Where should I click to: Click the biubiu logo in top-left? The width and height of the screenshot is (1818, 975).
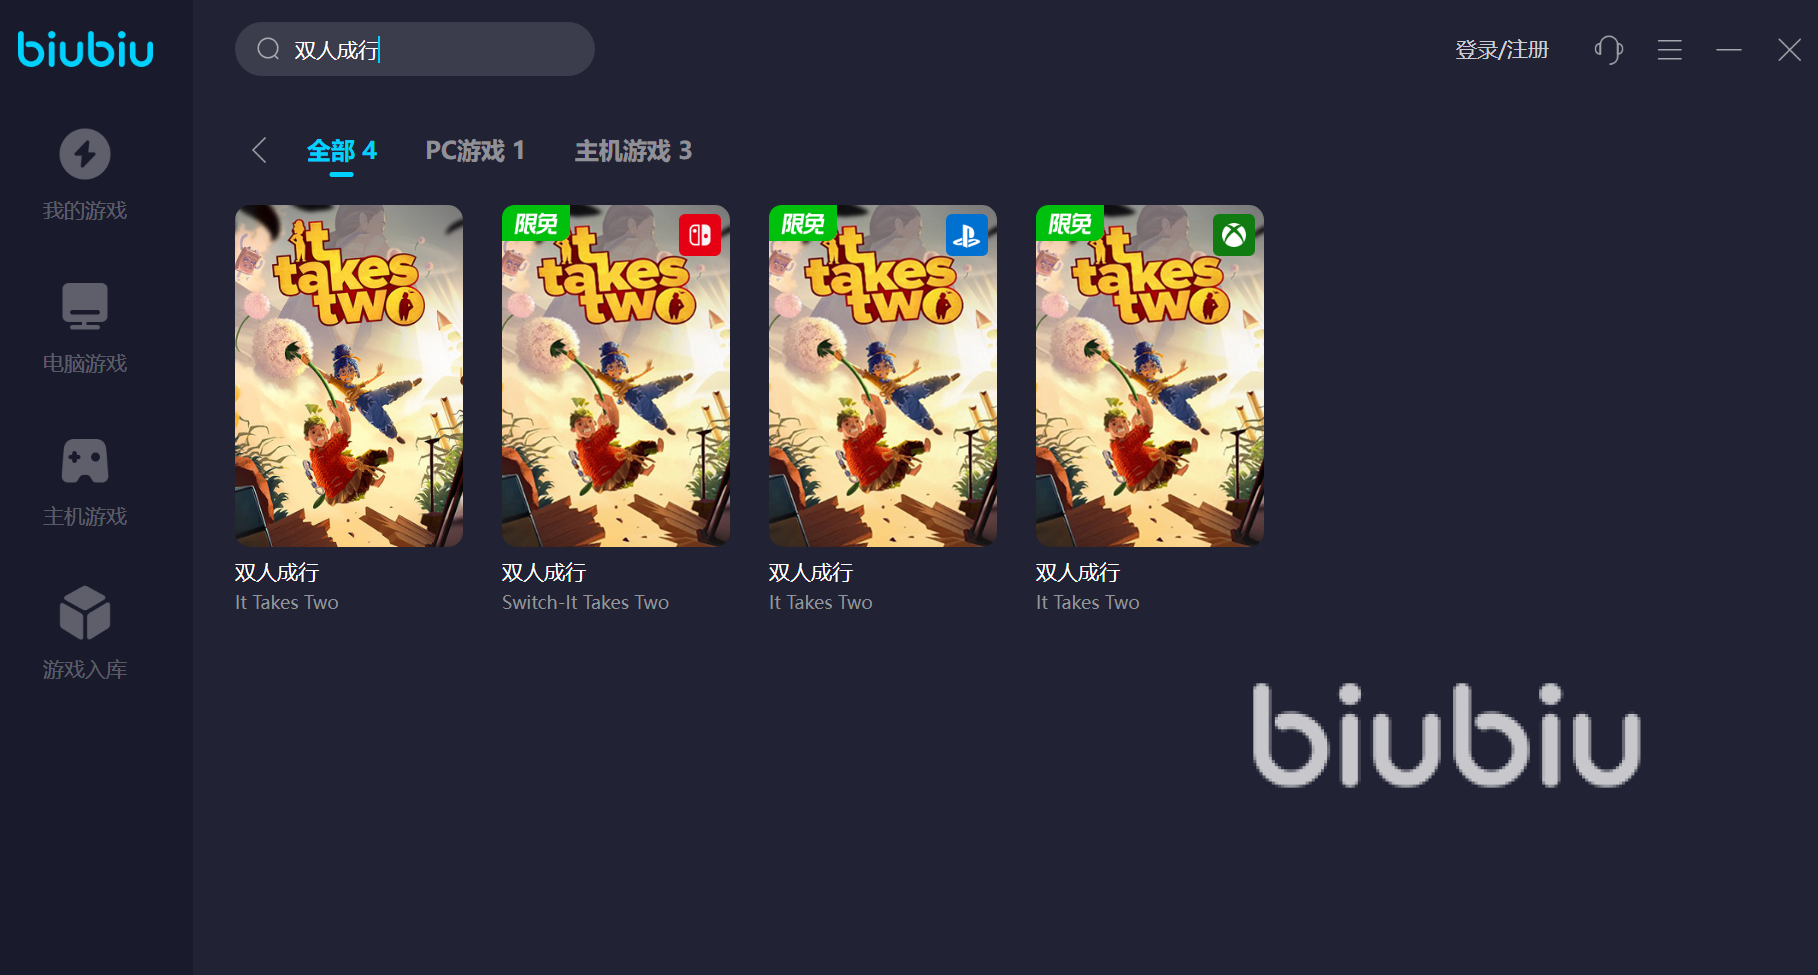[x=86, y=48]
